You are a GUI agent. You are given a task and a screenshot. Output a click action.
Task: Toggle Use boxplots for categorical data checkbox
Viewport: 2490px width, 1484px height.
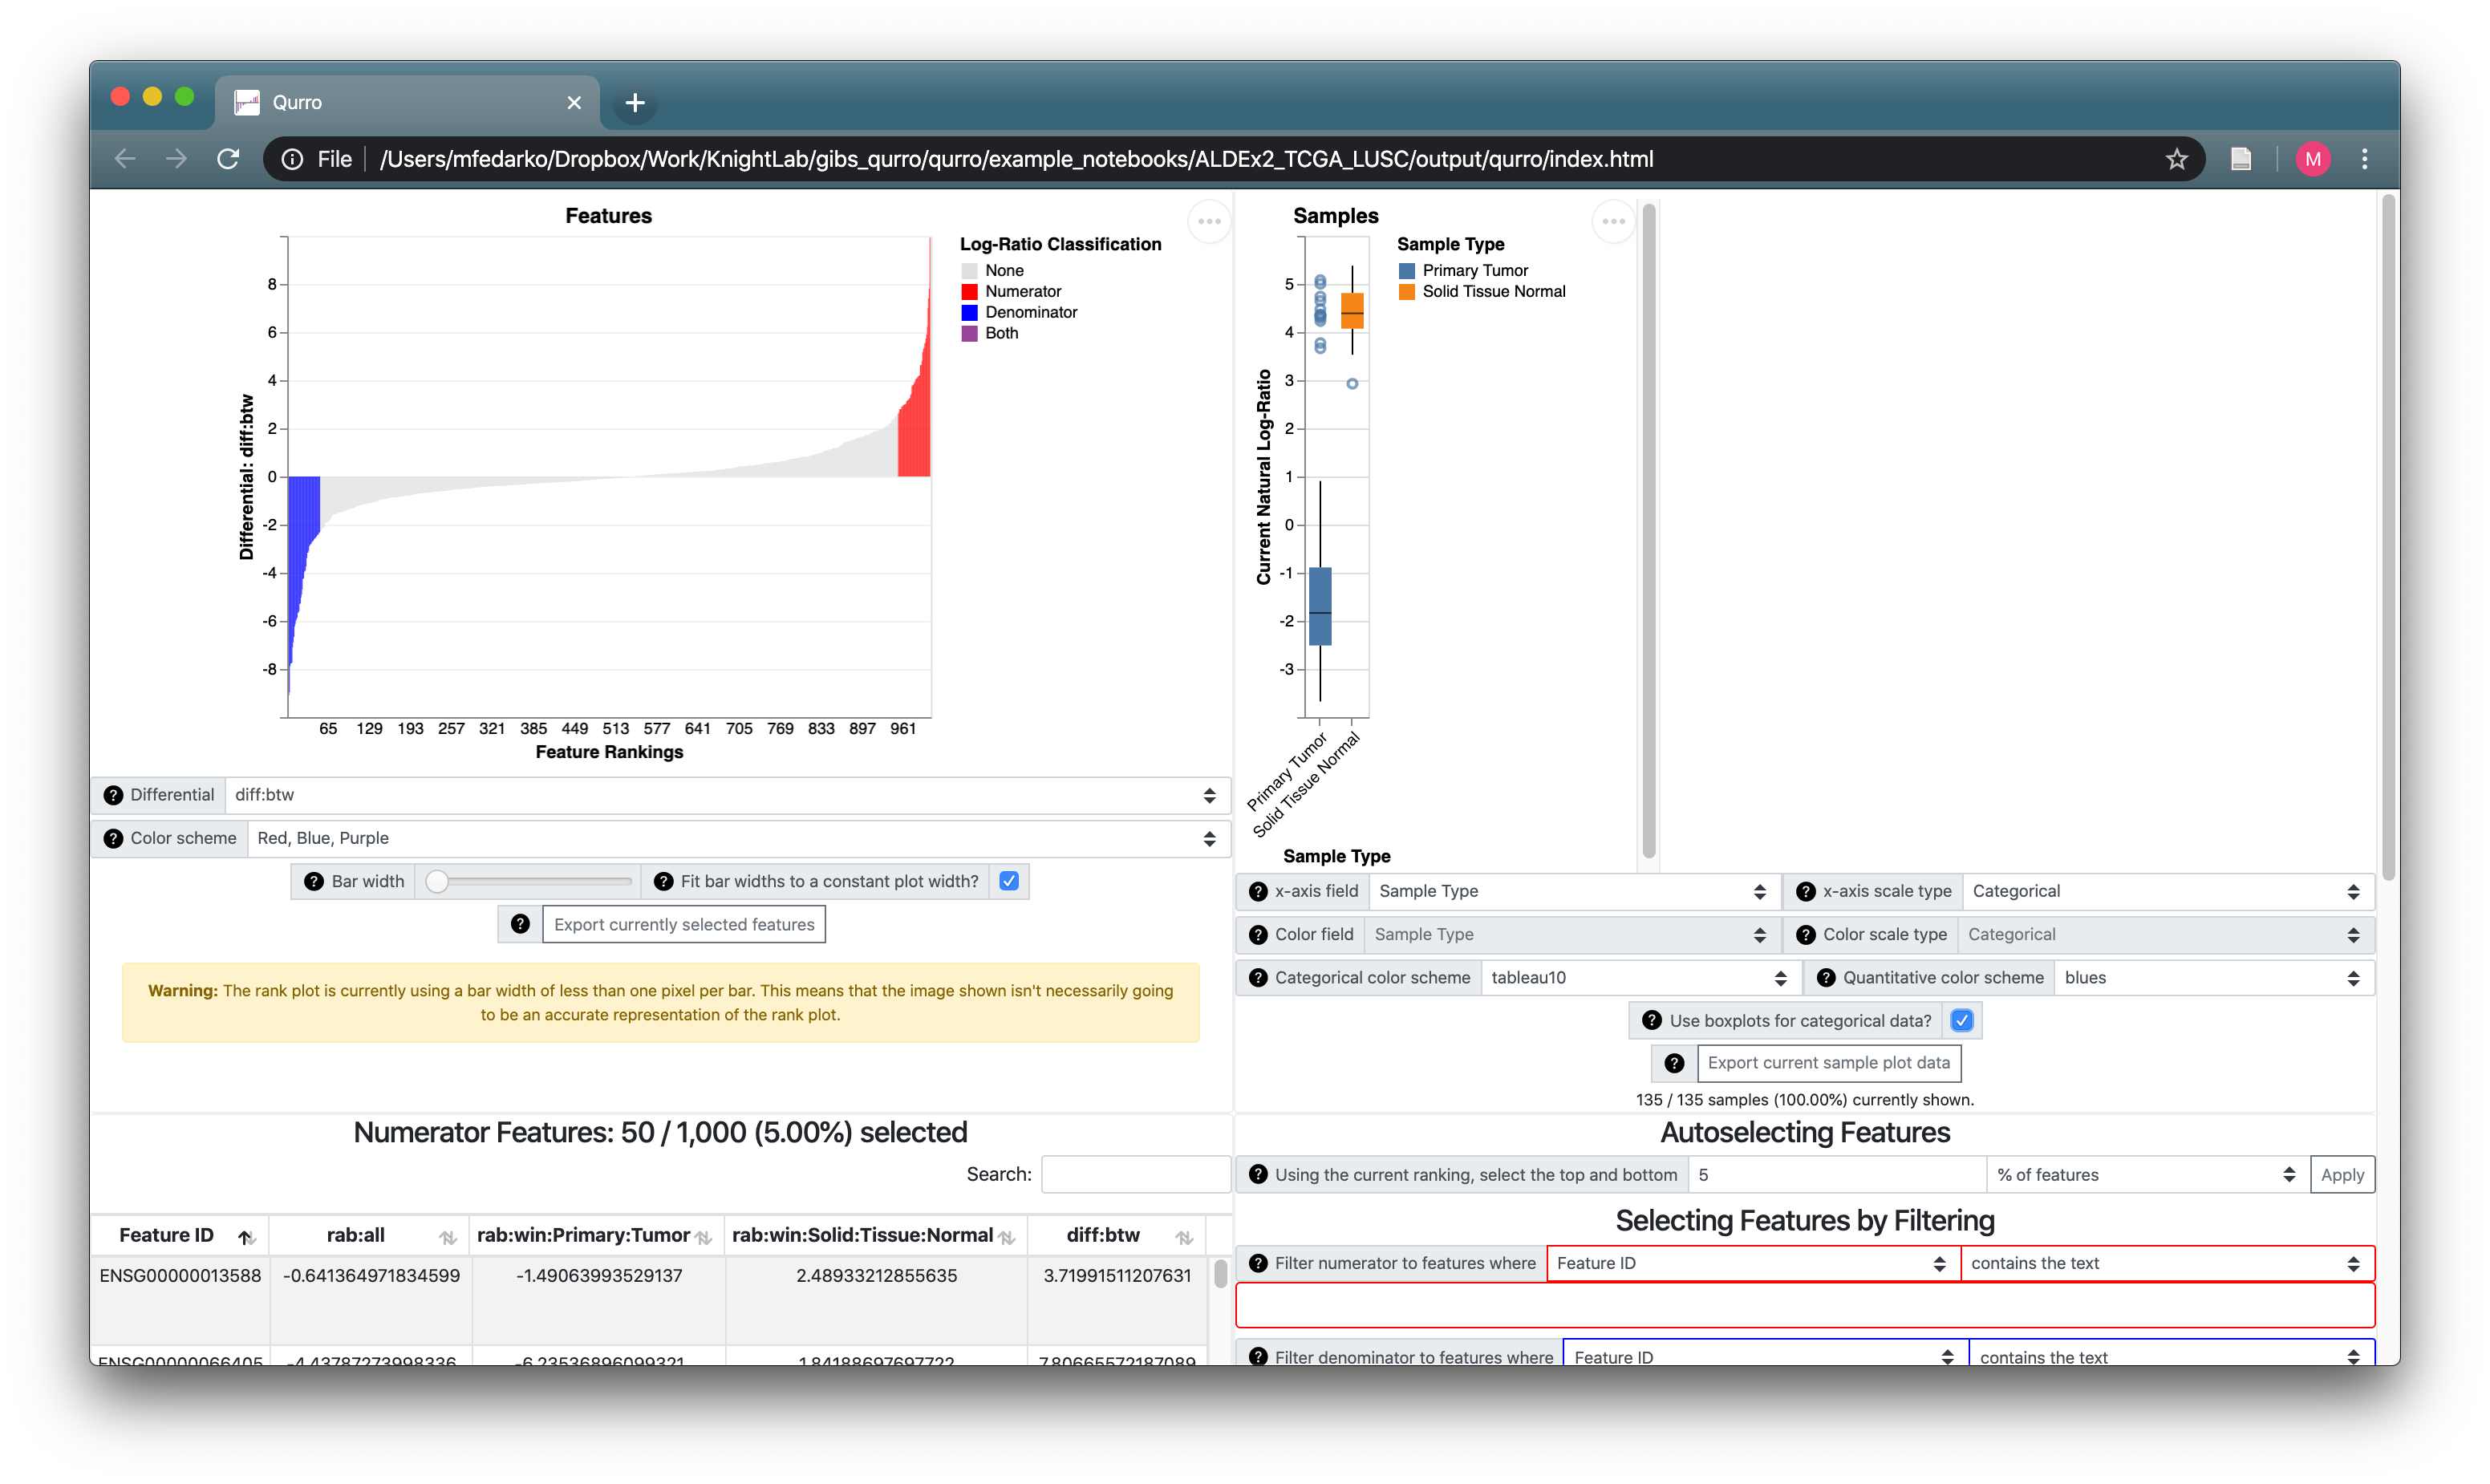[x=1961, y=1020]
